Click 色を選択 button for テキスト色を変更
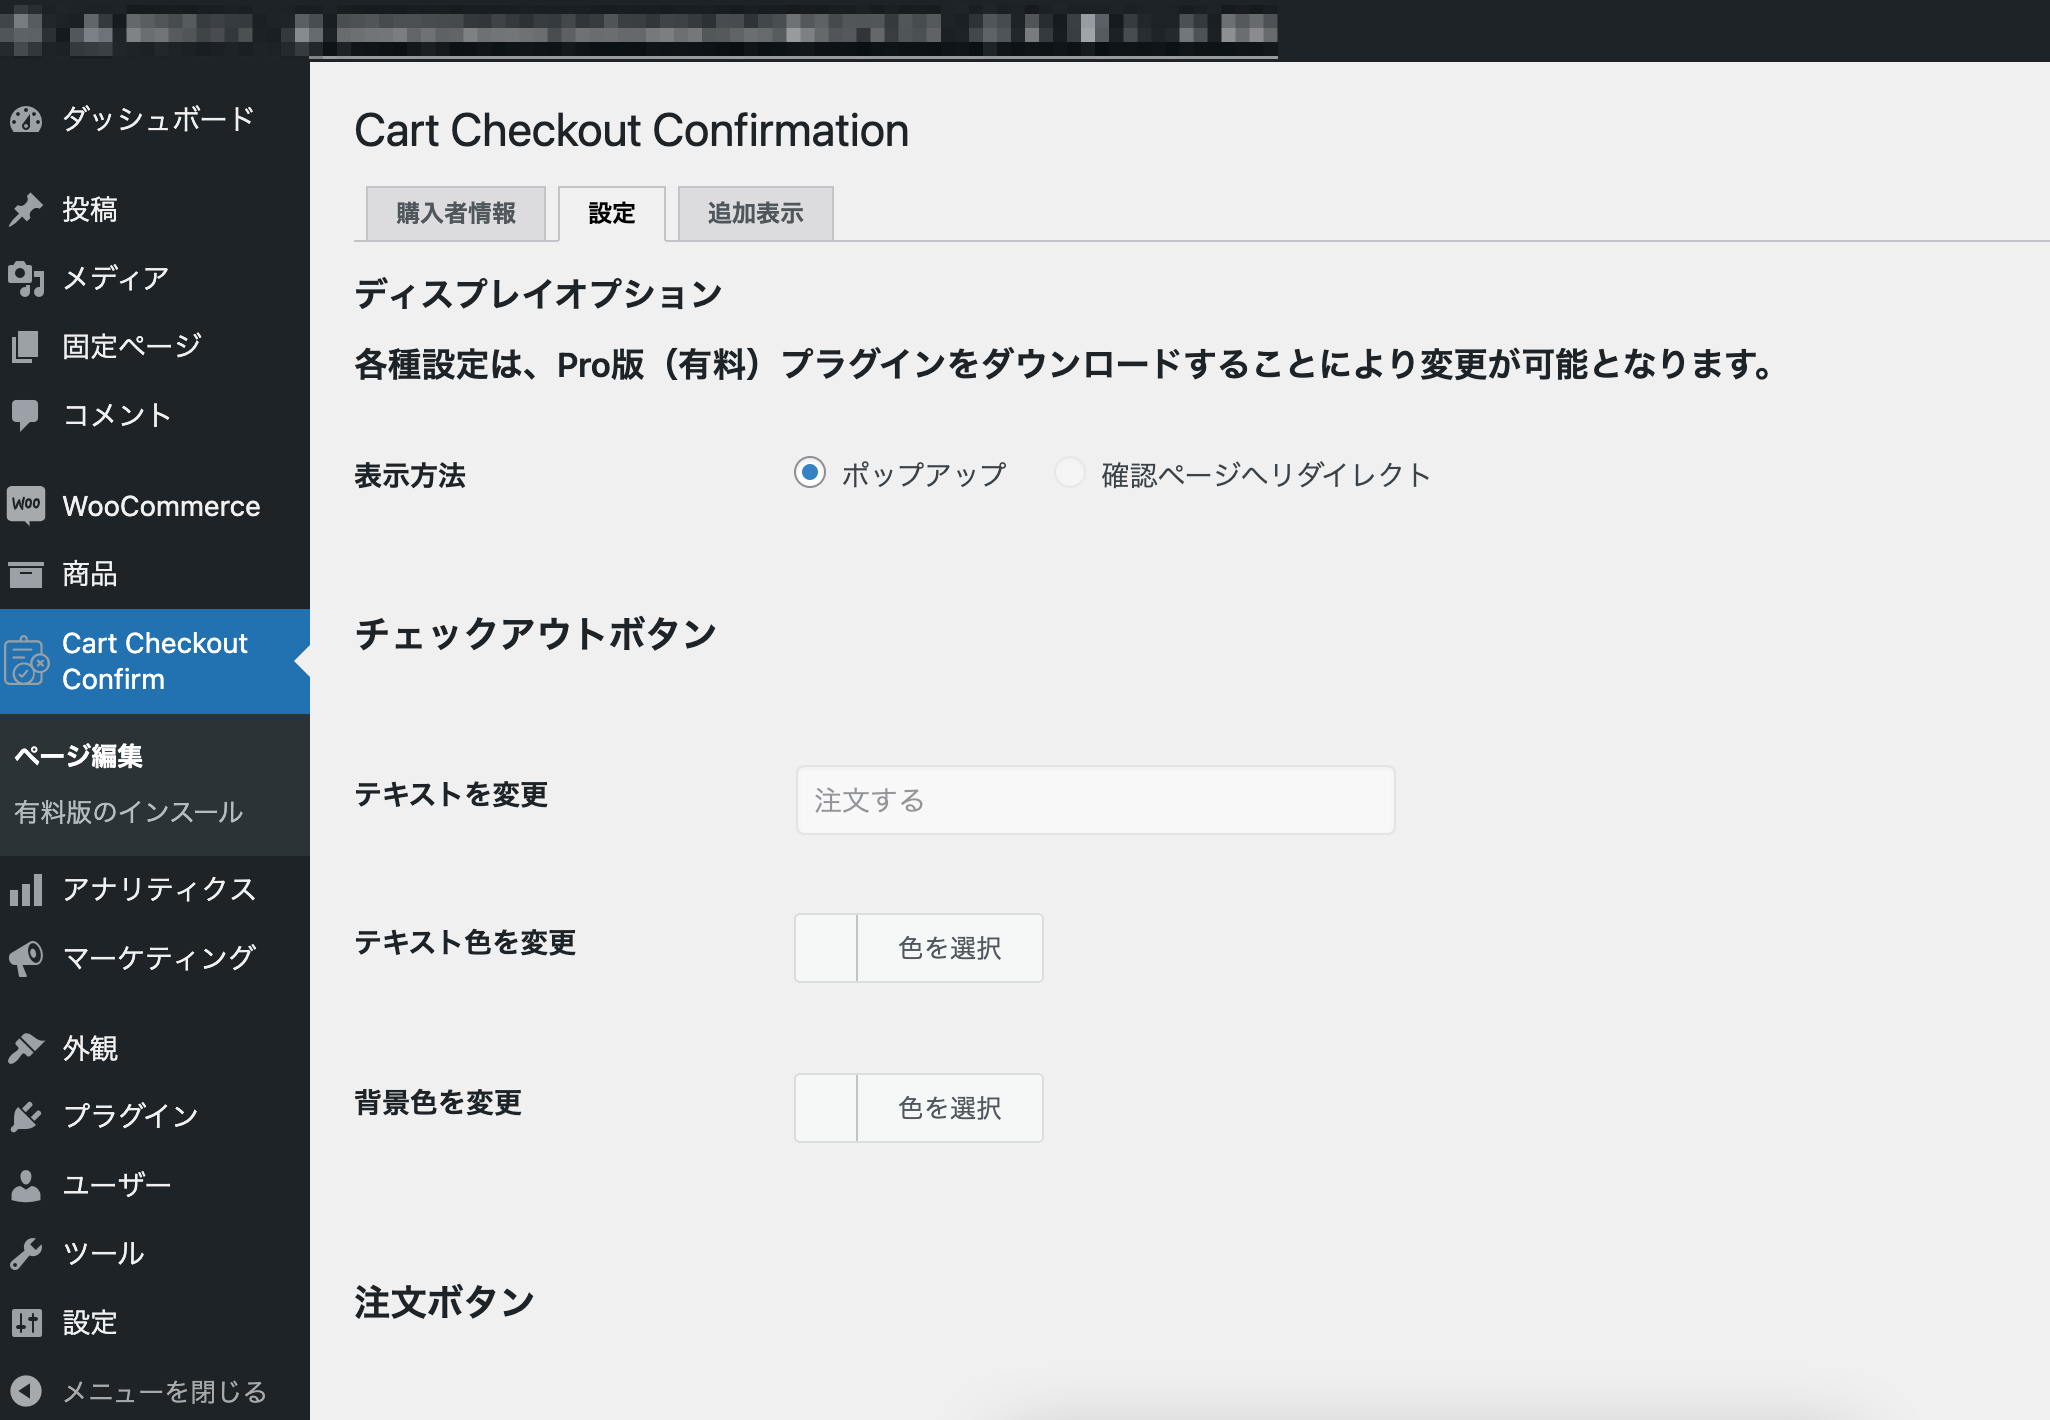 950,948
